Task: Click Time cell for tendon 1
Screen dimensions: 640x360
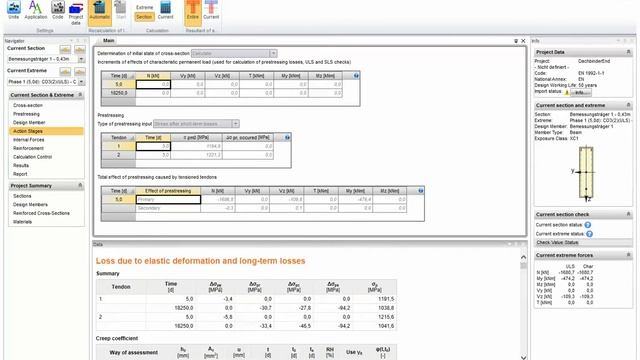Action: pos(153,146)
